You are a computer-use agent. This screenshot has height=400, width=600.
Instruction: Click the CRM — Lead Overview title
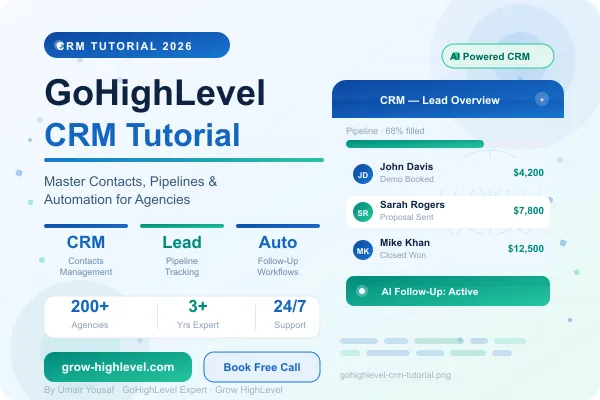[x=440, y=100]
